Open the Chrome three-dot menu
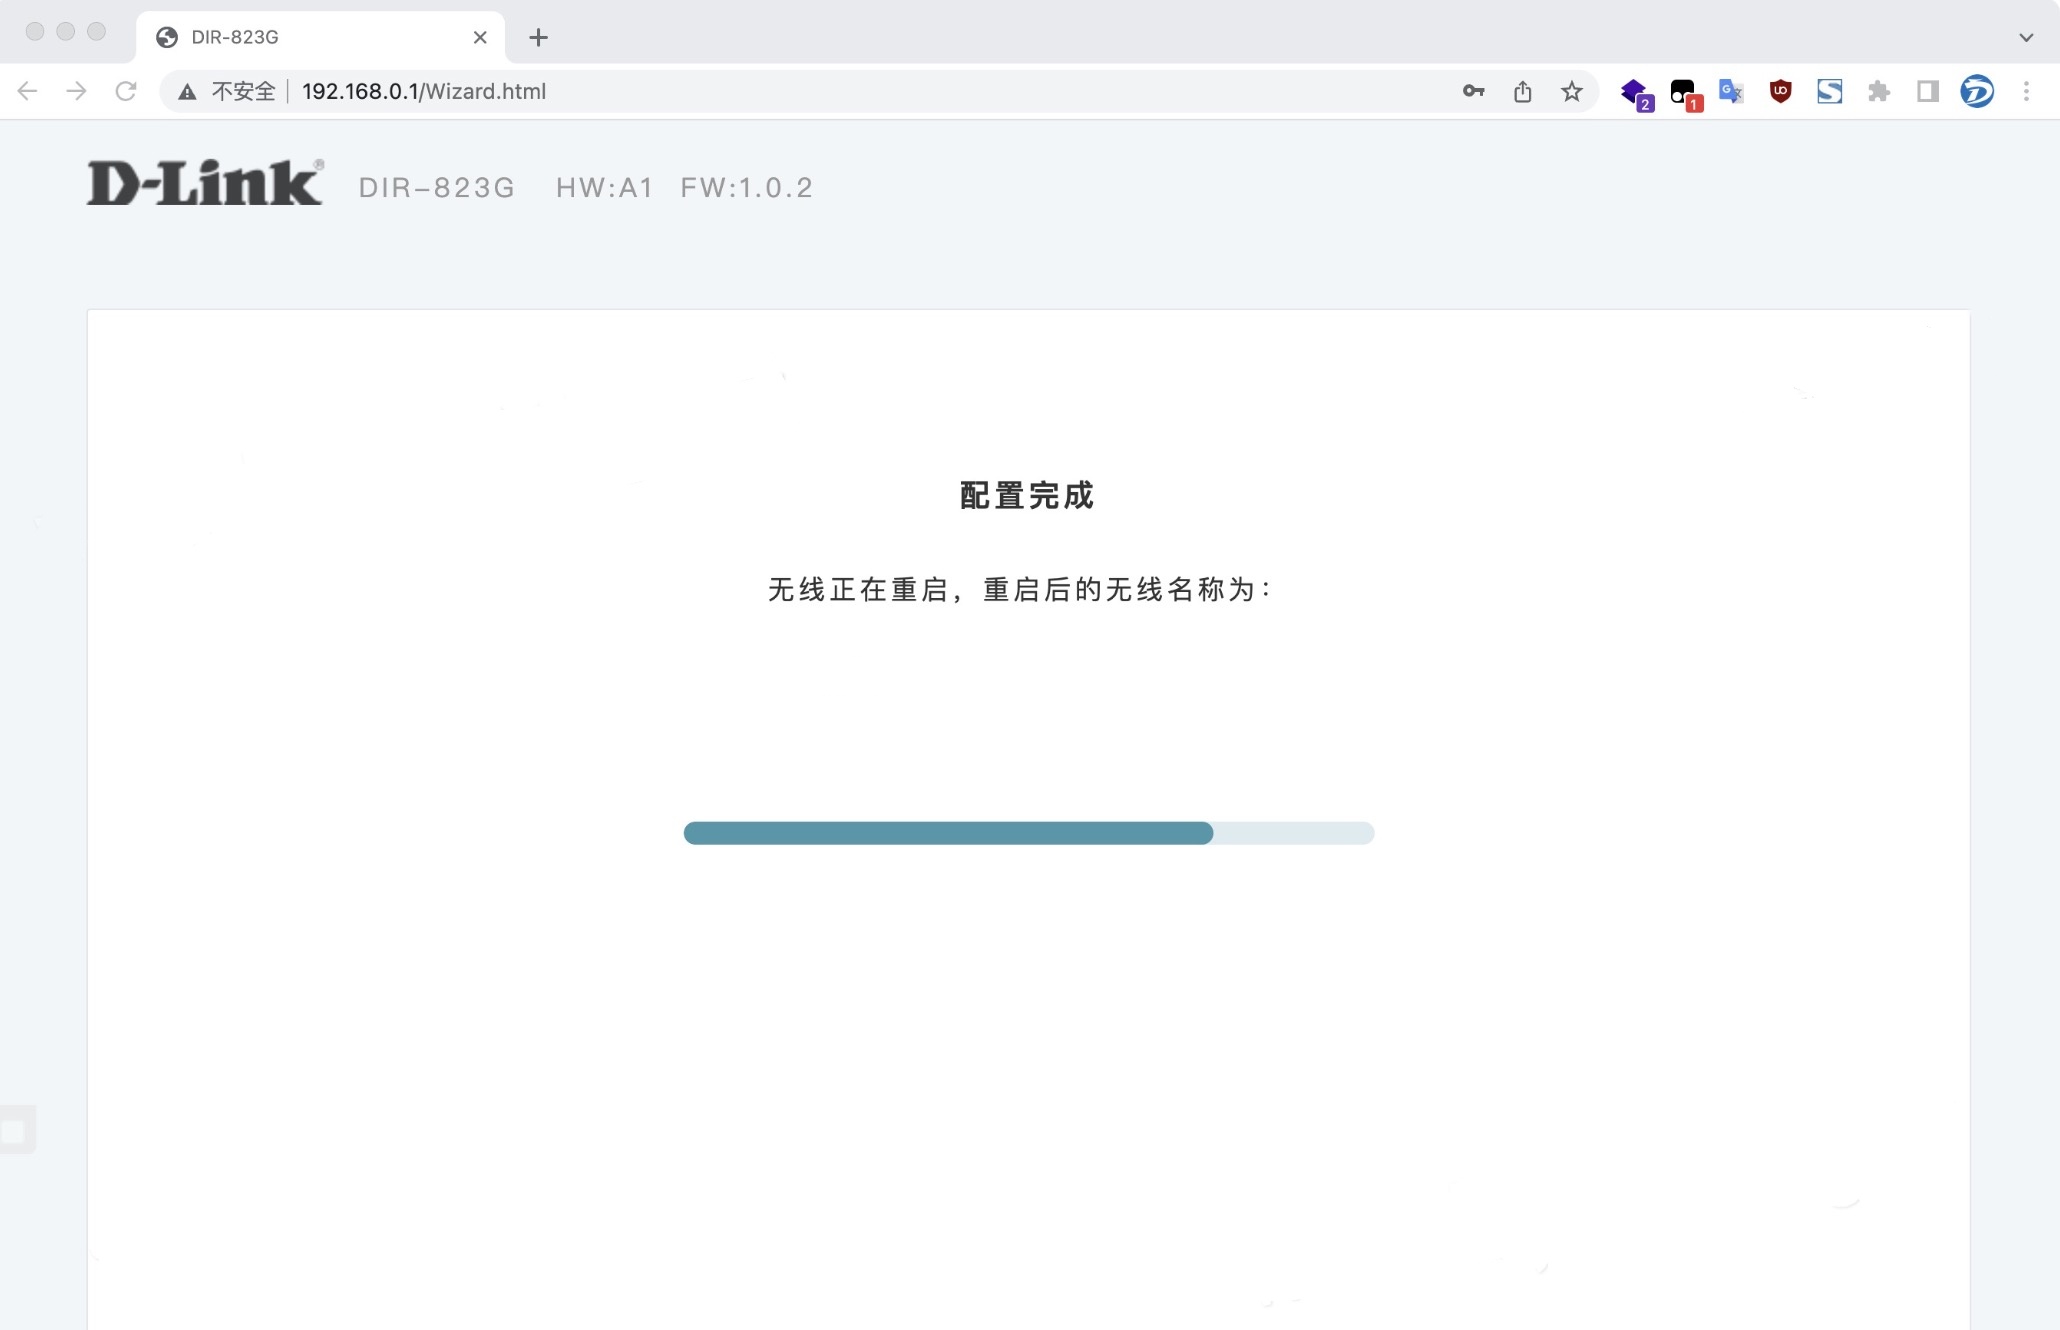The height and width of the screenshot is (1330, 2060). (x=2027, y=91)
